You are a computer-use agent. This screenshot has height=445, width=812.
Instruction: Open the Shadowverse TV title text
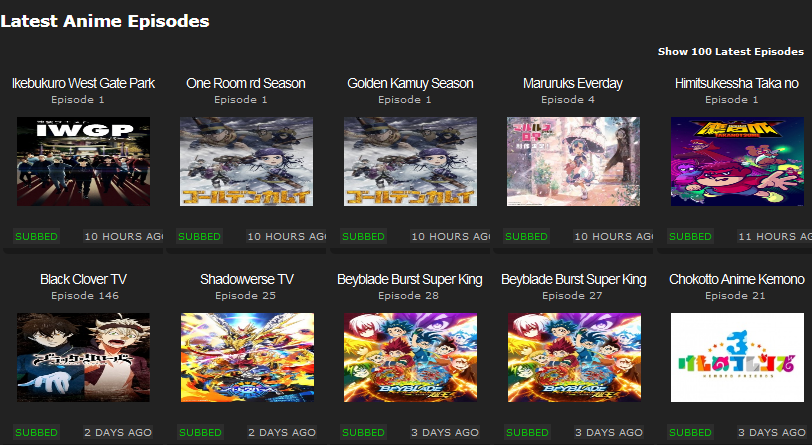click(246, 279)
